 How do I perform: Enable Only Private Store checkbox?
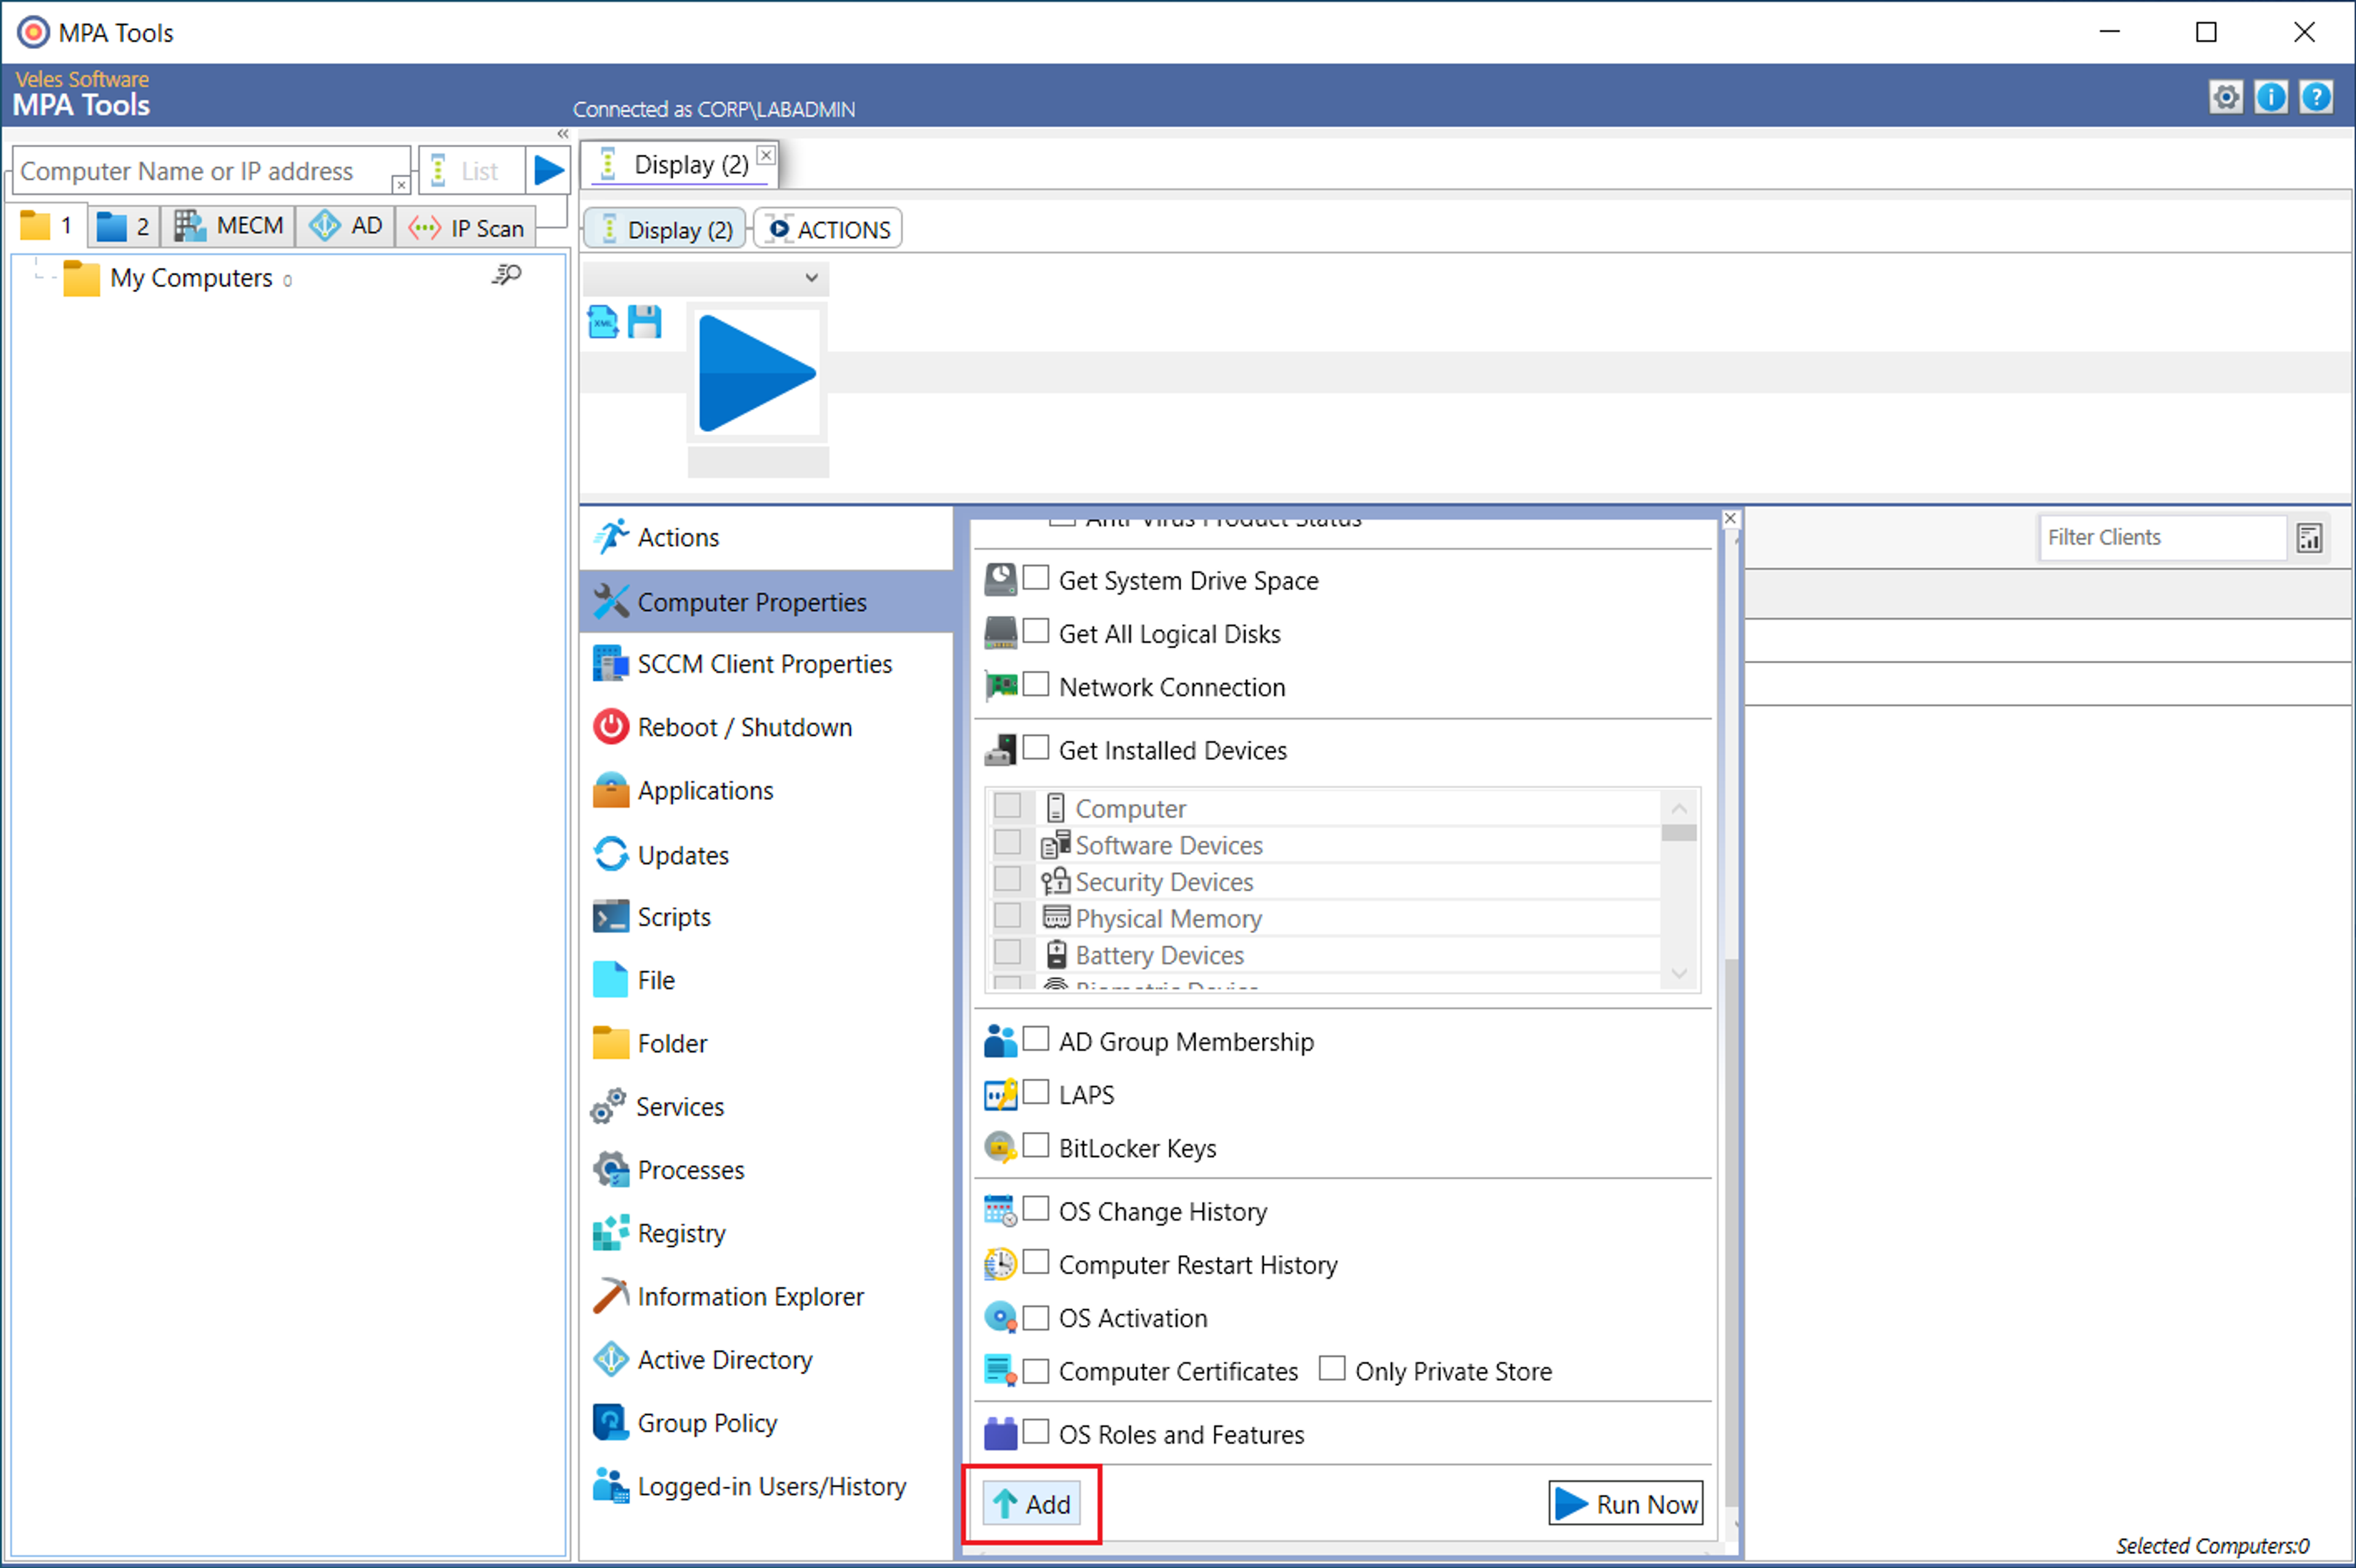(x=1332, y=1368)
